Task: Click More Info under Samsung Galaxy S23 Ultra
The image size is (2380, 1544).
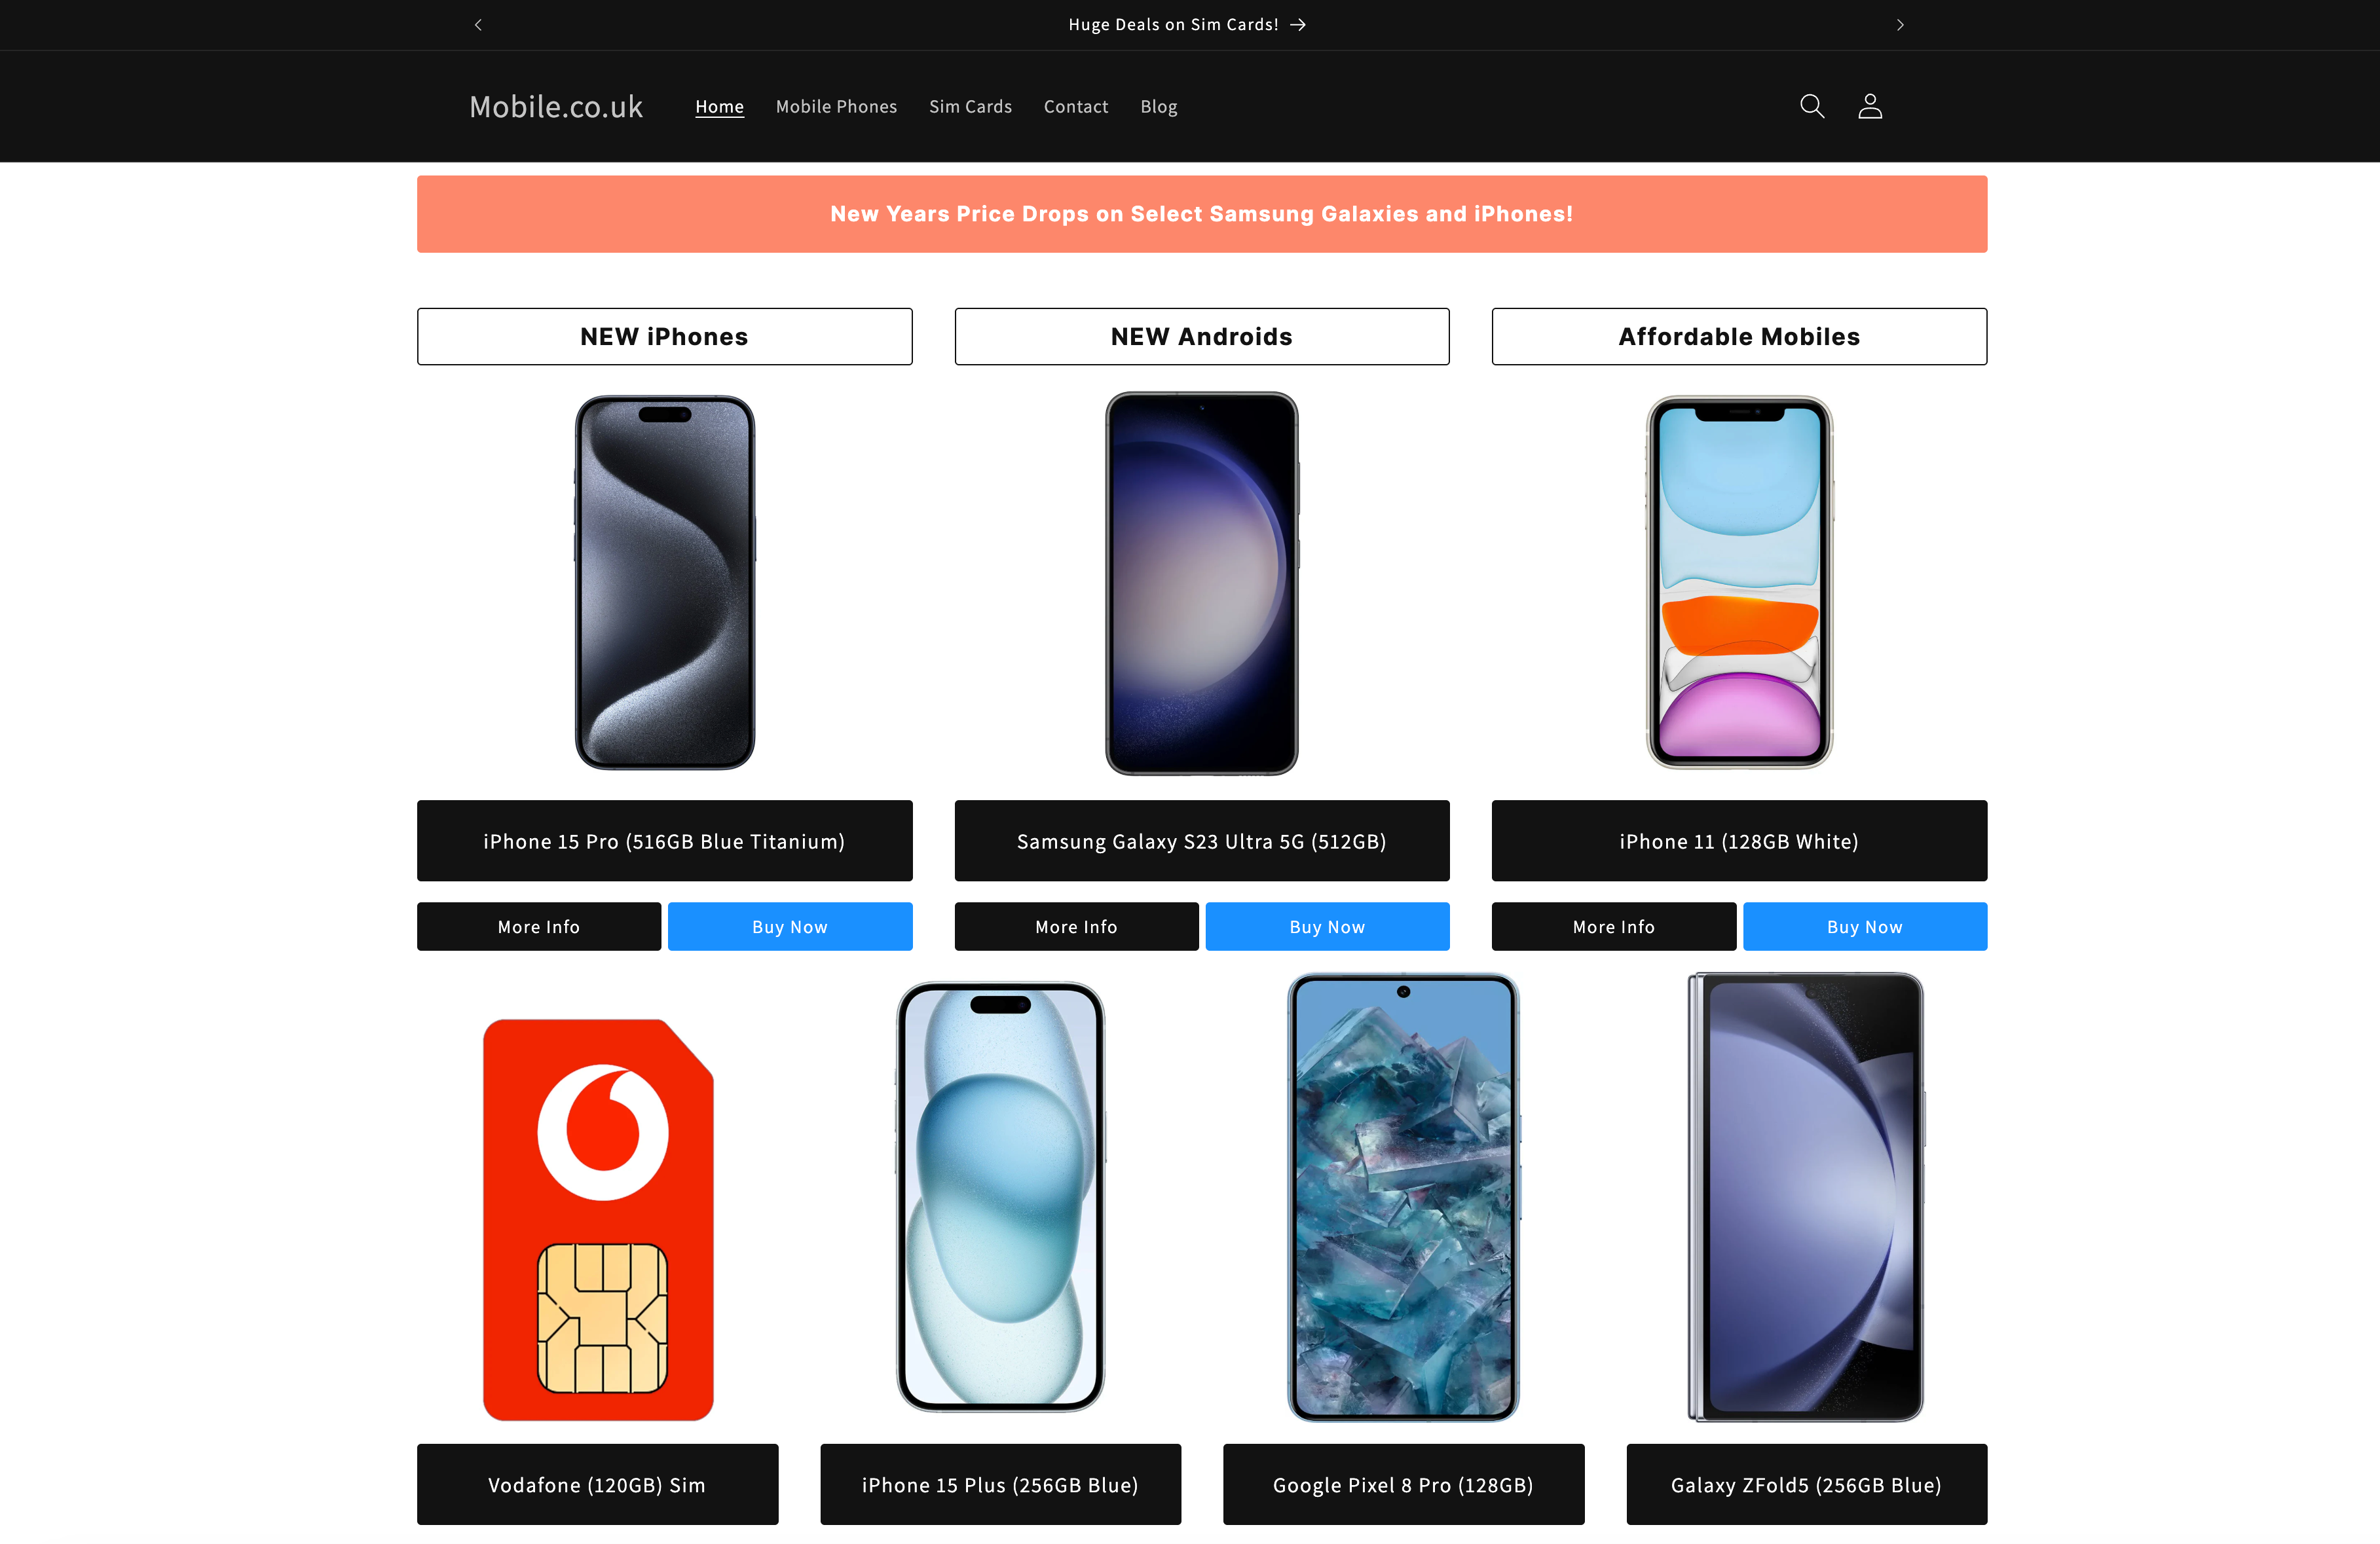Action: pyautogui.click(x=1076, y=927)
